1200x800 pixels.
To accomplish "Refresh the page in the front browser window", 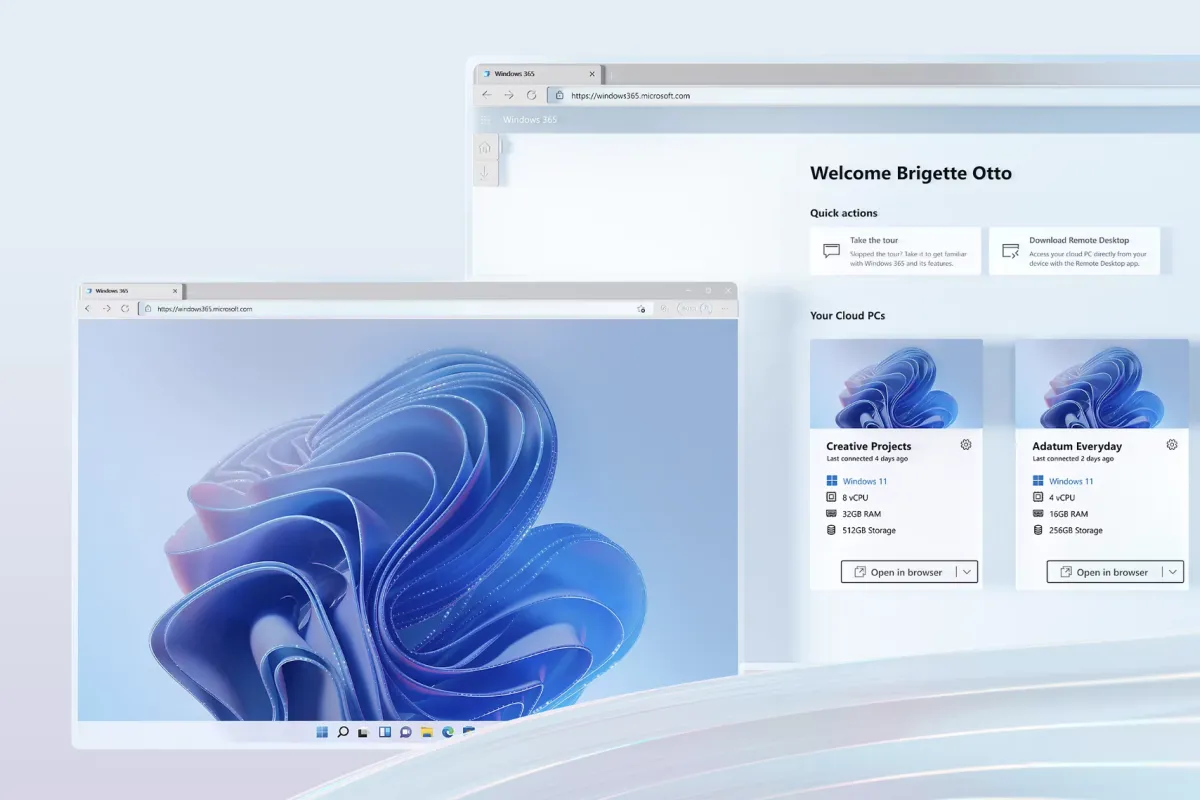I will point(125,309).
